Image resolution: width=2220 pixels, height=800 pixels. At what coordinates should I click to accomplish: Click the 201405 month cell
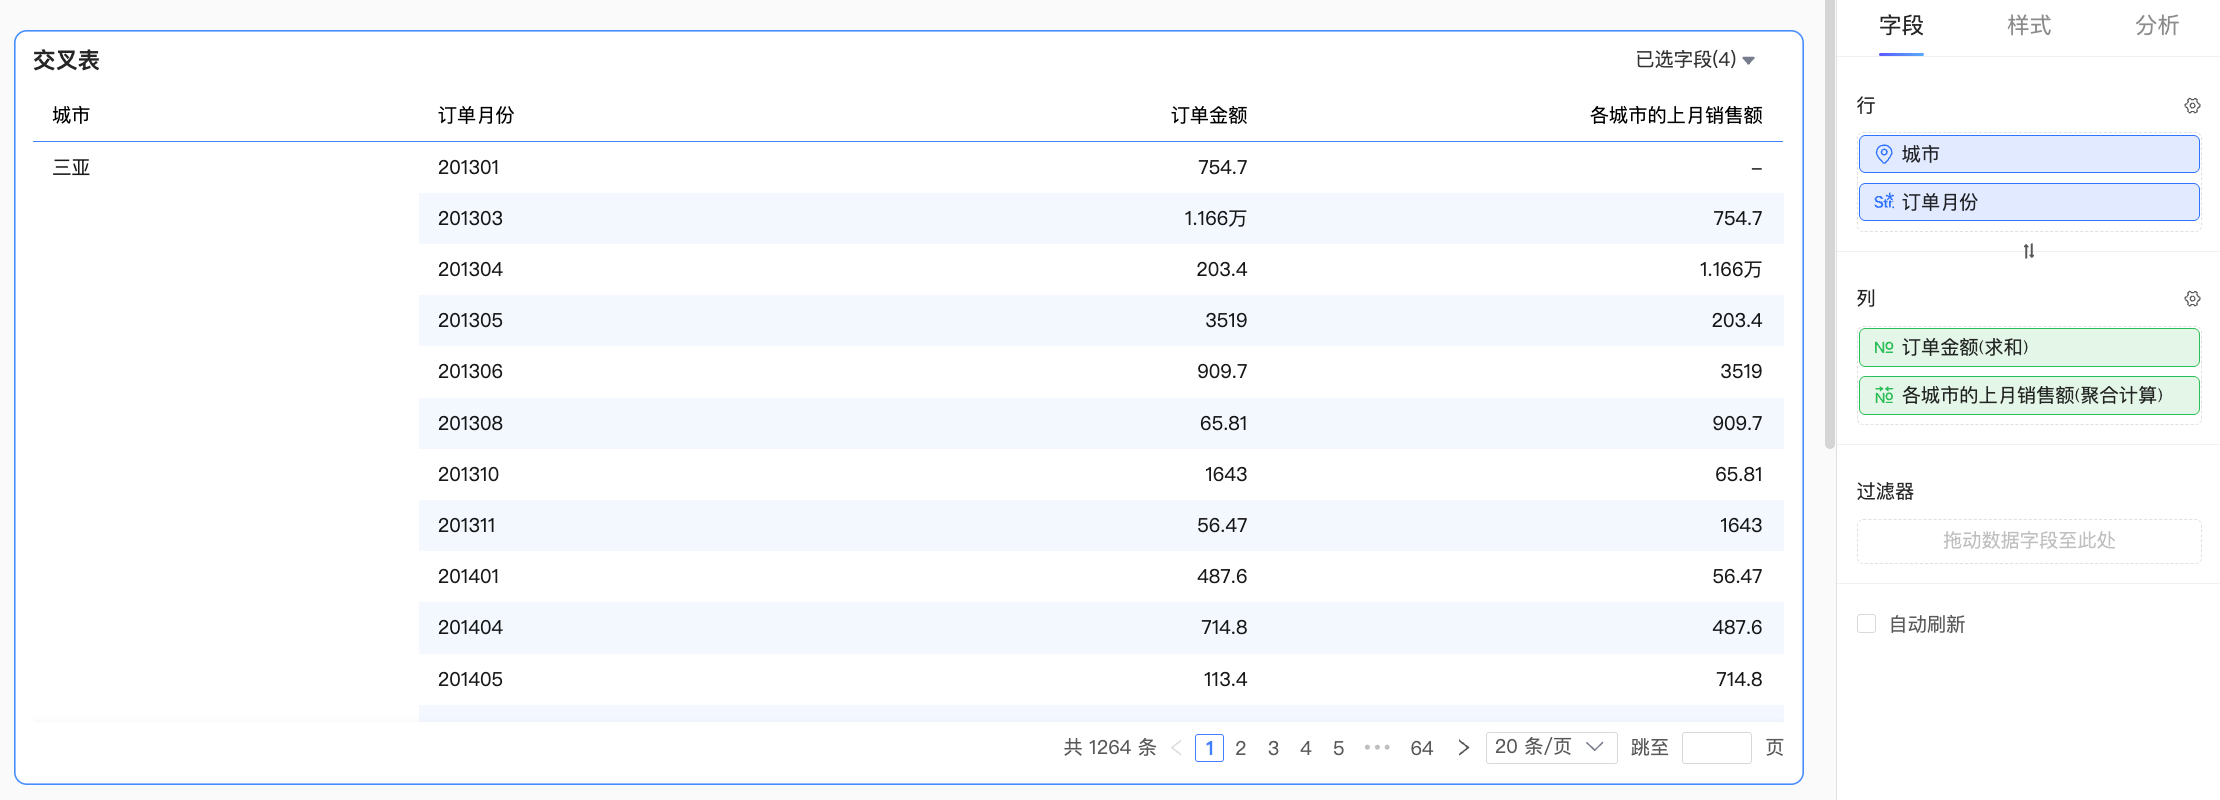pyautogui.click(x=470, y=680)
